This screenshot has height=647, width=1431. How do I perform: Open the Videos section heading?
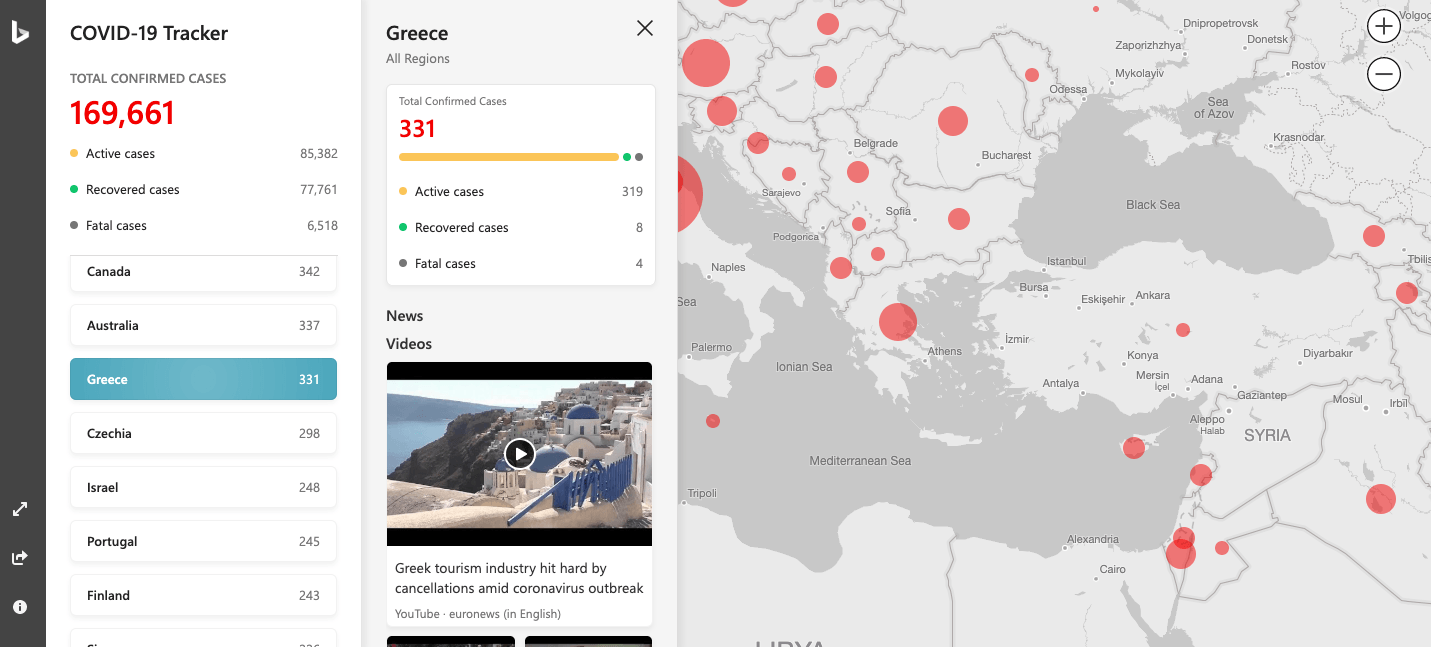click(x=409, y=344)
